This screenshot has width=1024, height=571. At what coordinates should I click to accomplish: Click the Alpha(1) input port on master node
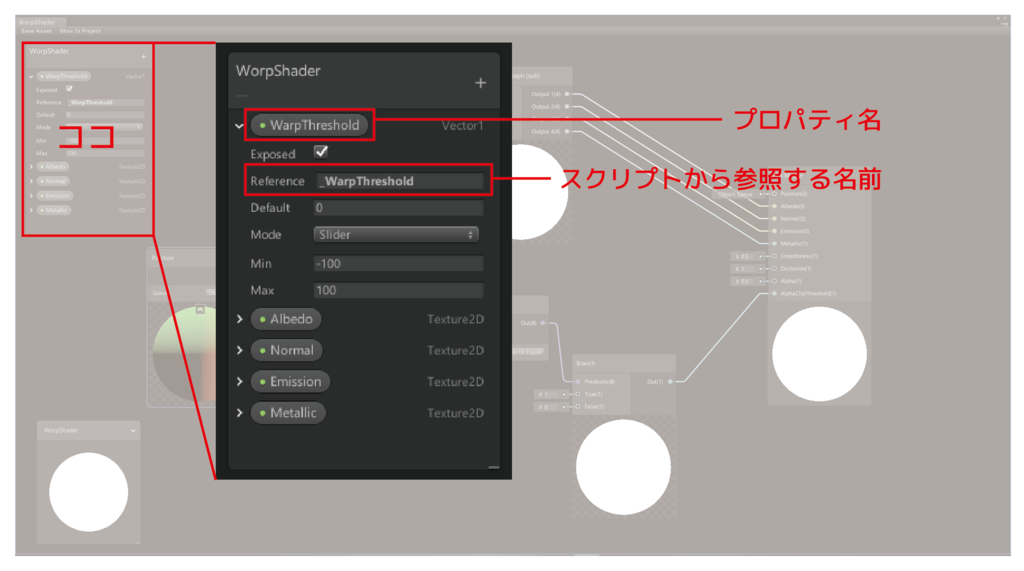point(775,281)
